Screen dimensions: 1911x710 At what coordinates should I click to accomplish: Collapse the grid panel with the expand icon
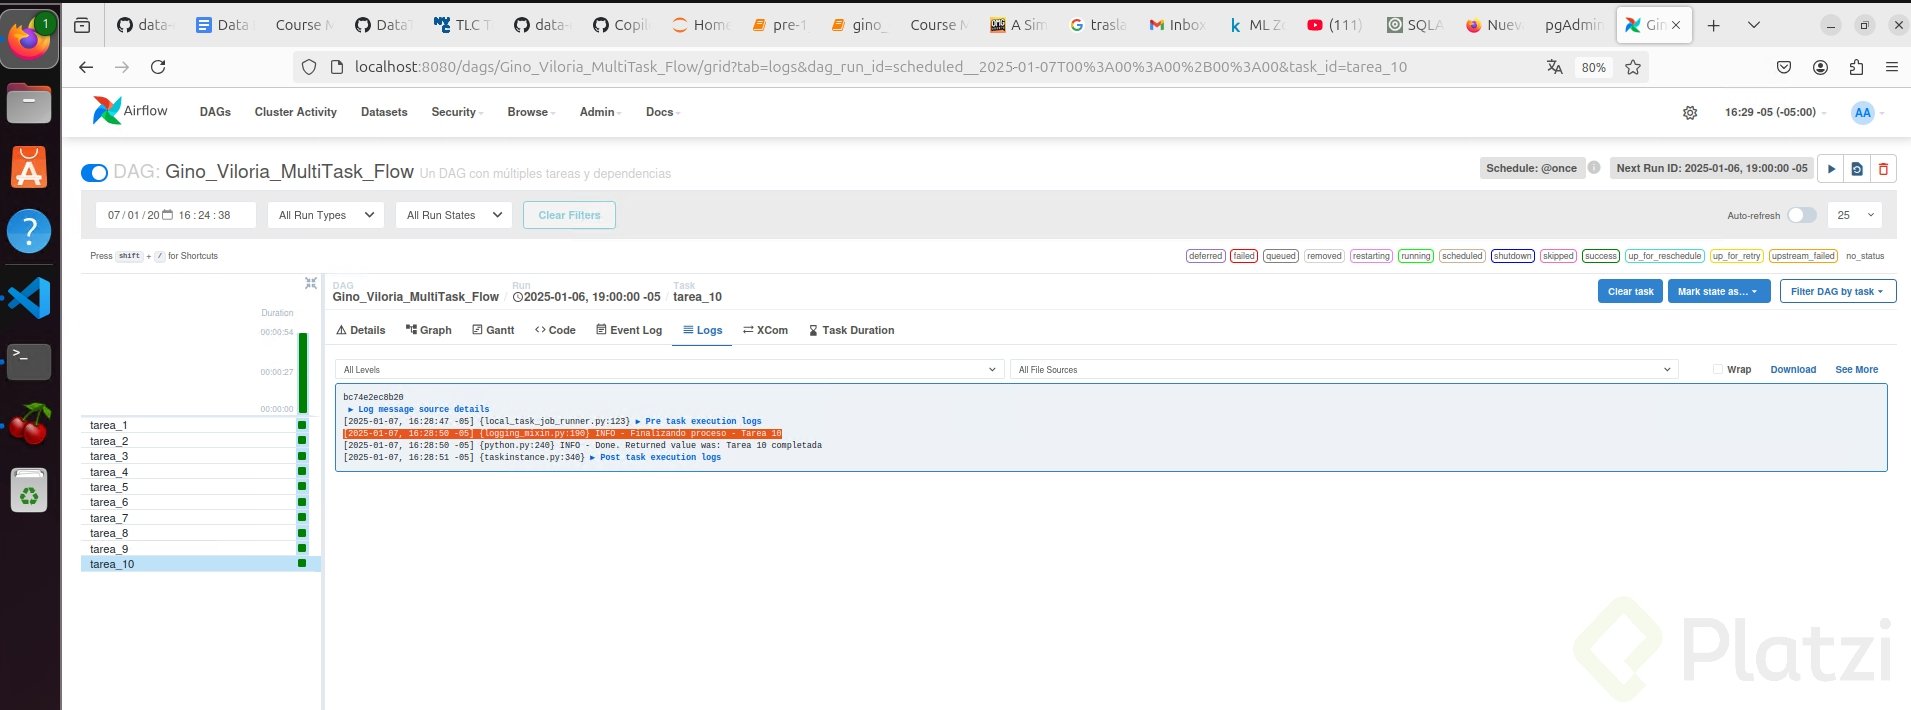coord(311,284)
